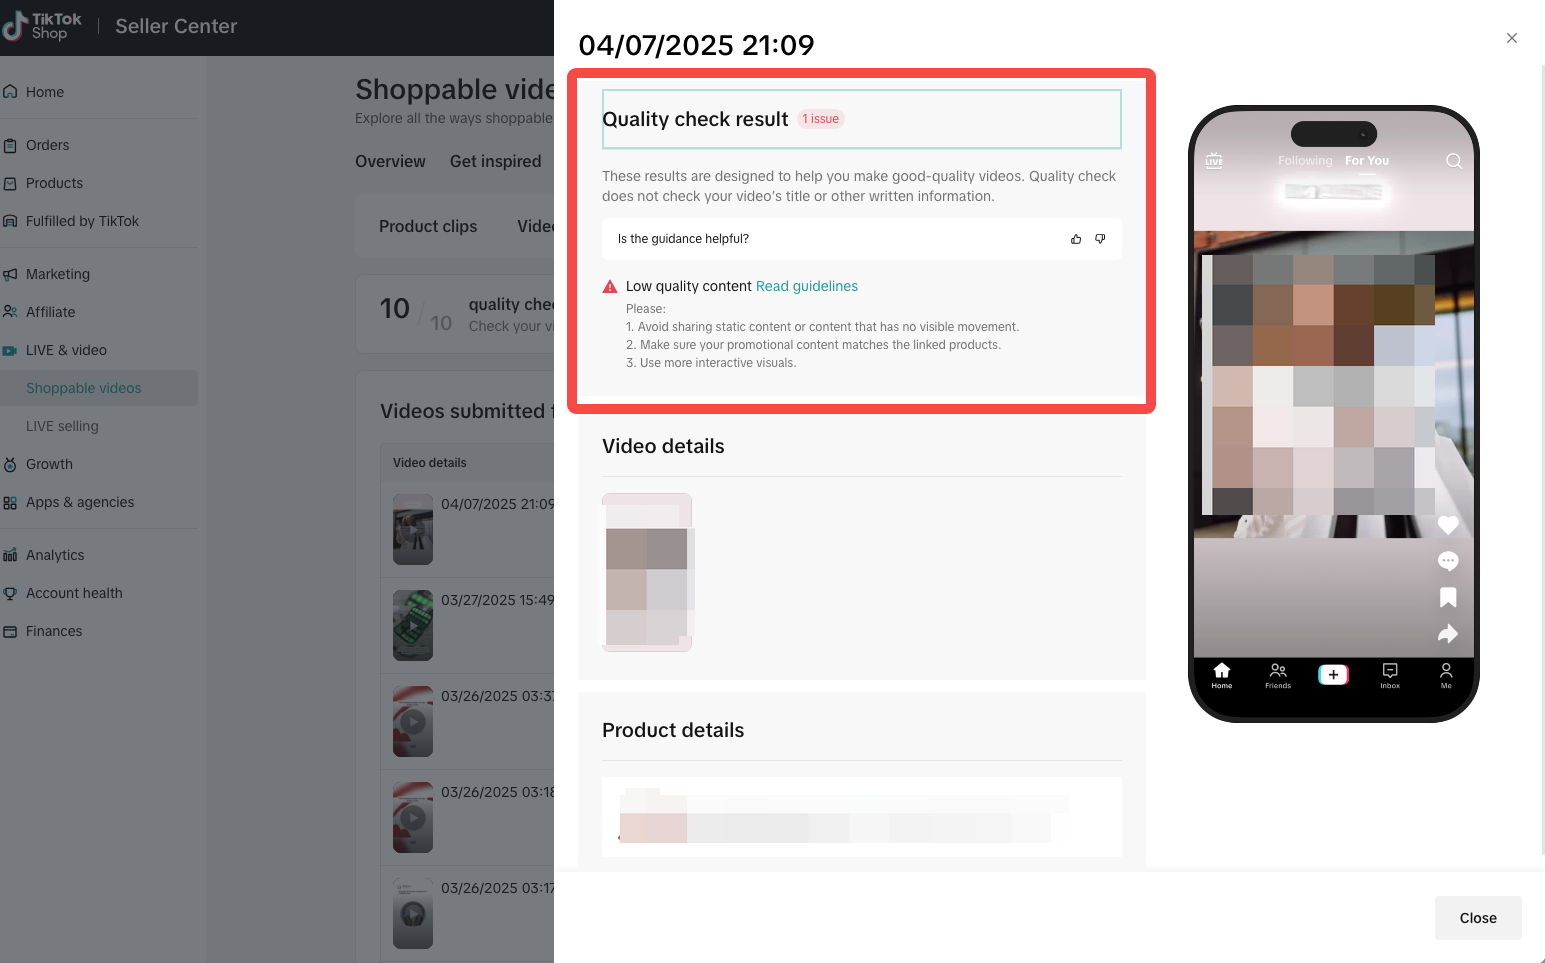Image resolution: width=1545 pixels, height=963 pixels.
Task: Select the 03/27/2025 15:49 video thumbnail
Action: [413, 625]
